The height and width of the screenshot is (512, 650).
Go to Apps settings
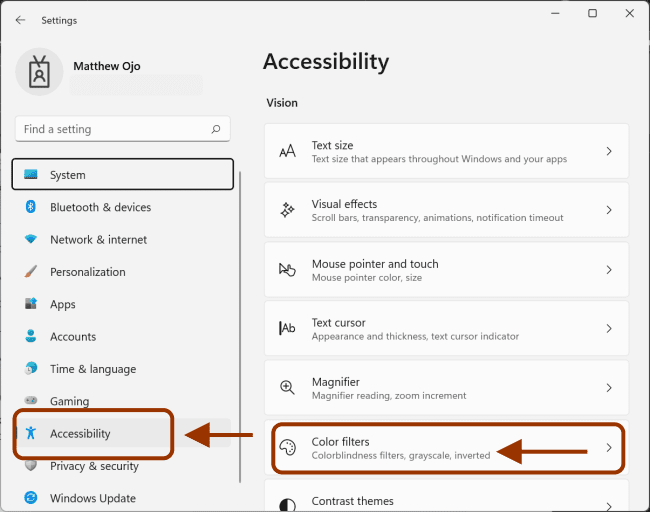pos(123,304)
